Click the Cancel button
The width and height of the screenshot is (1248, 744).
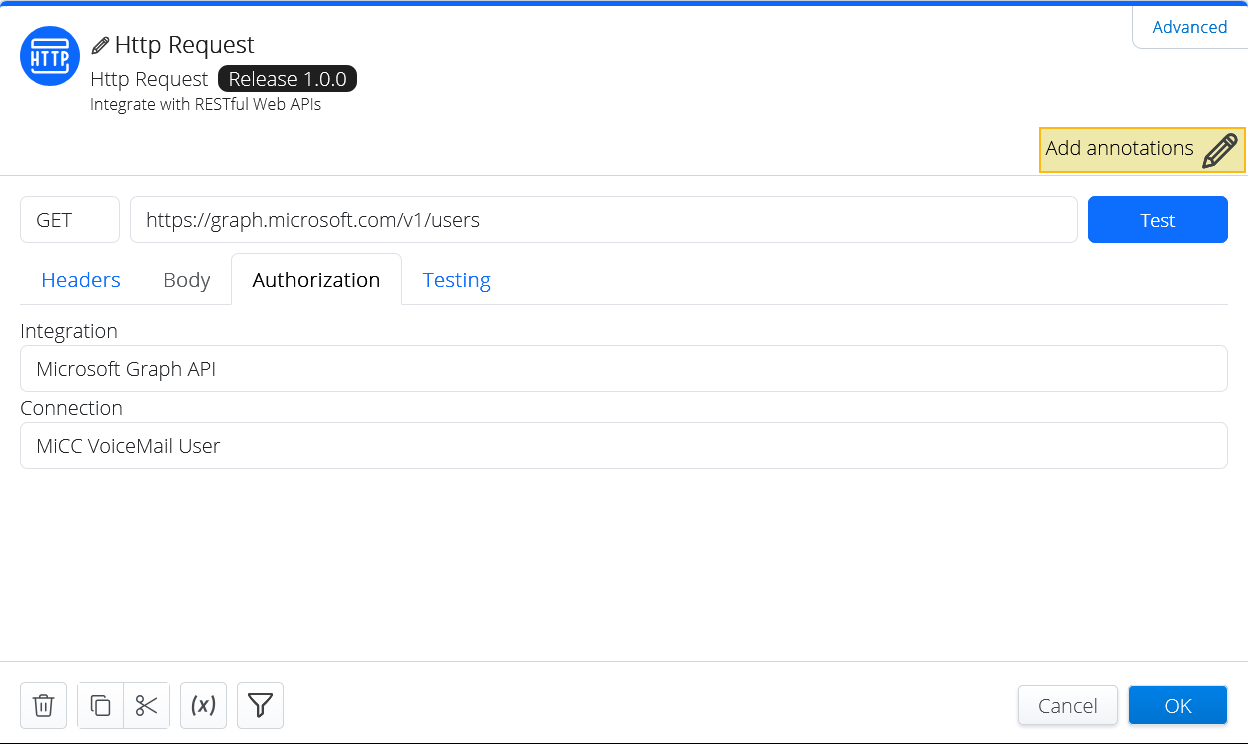click(x=1067, y=706)
